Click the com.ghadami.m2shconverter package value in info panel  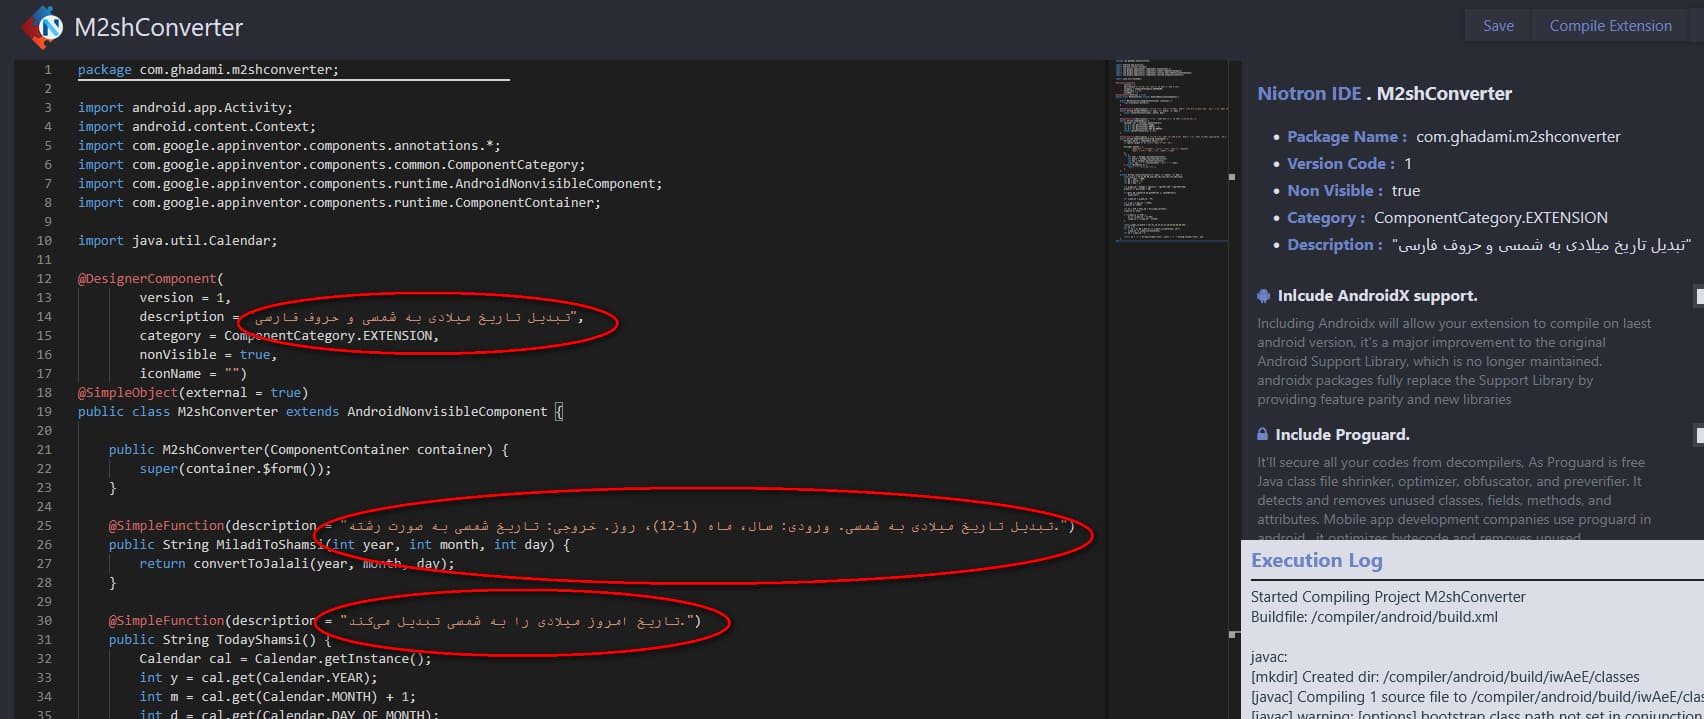click(x=1518, y=137)
